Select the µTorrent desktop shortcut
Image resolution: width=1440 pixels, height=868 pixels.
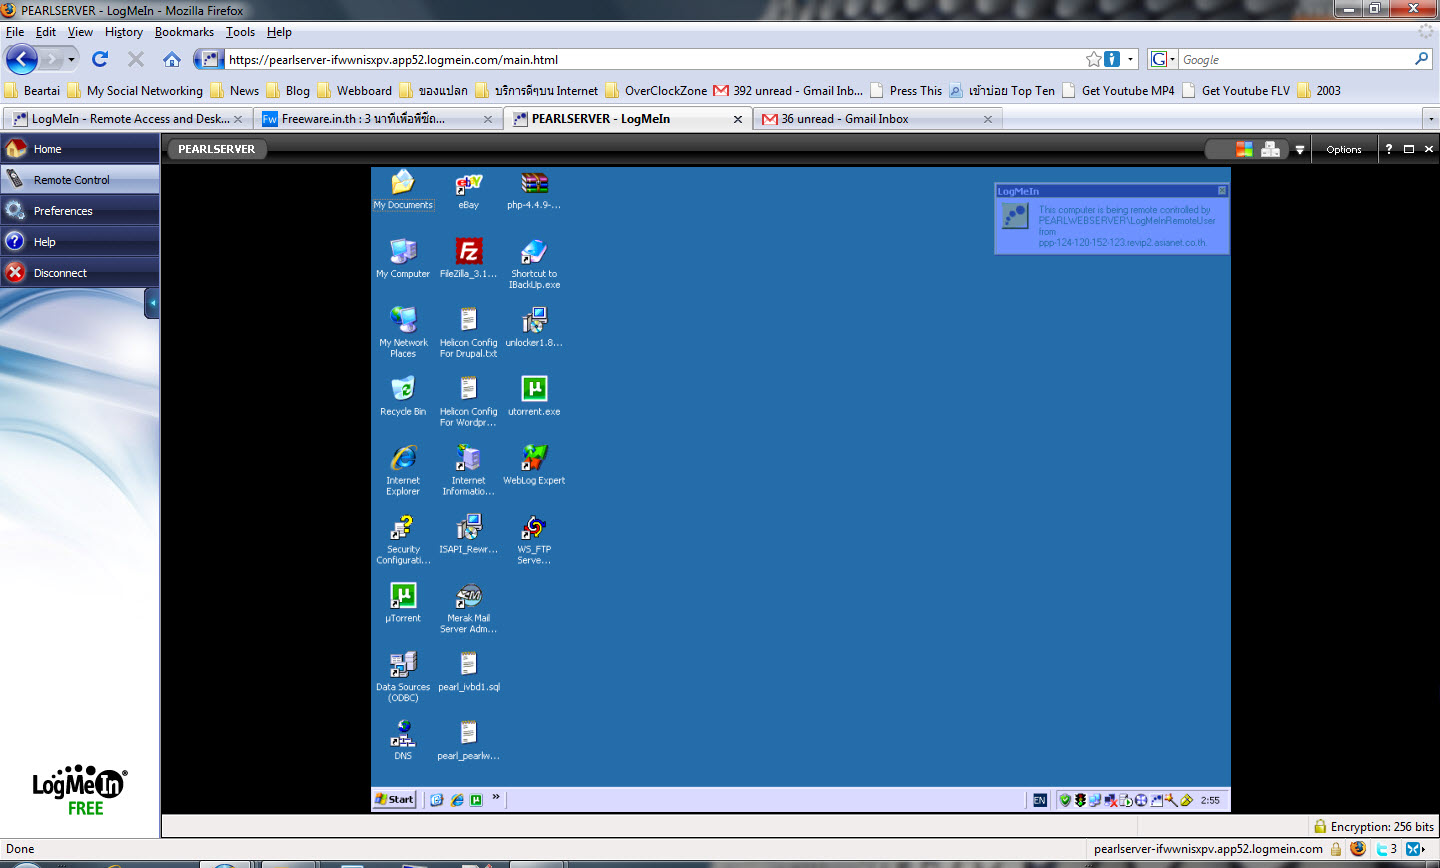click(x=403, y=603)
